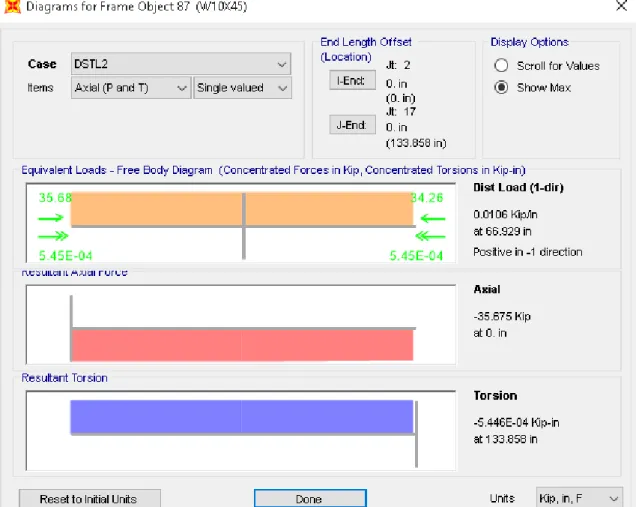The height and width of the screenshot is (507, 636).
Task: Click the J-End button
Action: (352, 125)
